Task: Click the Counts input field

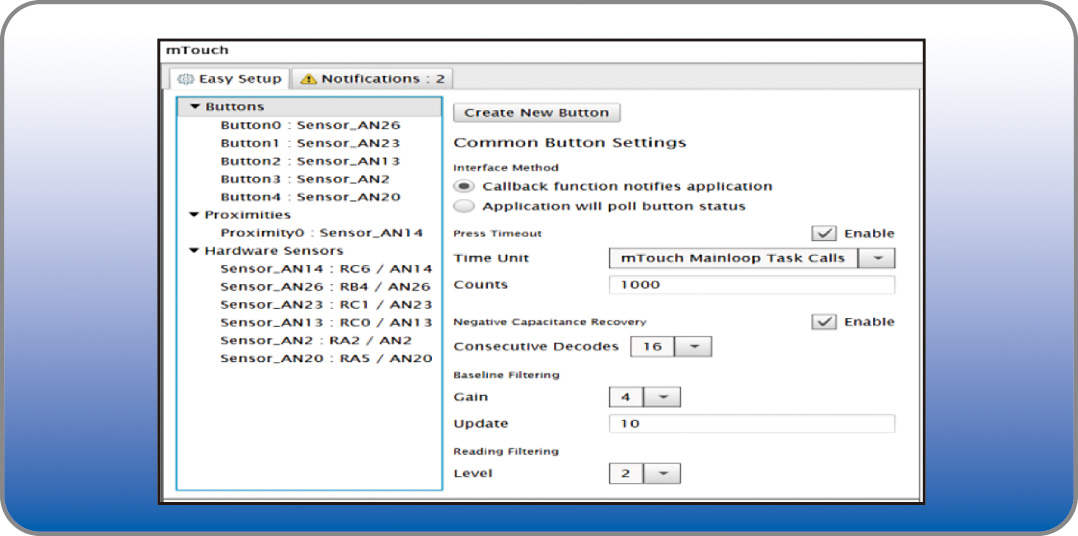Action: coord(751,285)
